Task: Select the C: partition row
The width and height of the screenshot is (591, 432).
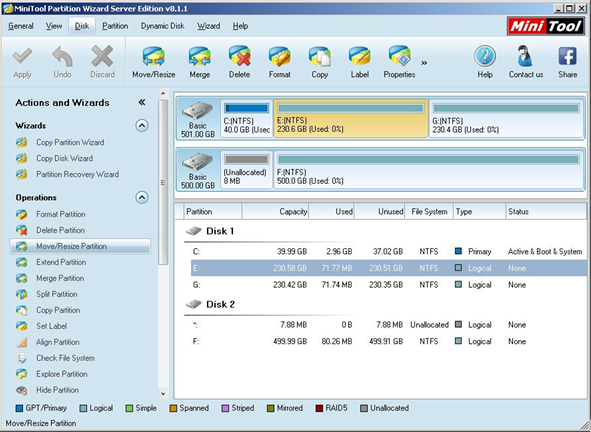Action: (x=389, y=251)
